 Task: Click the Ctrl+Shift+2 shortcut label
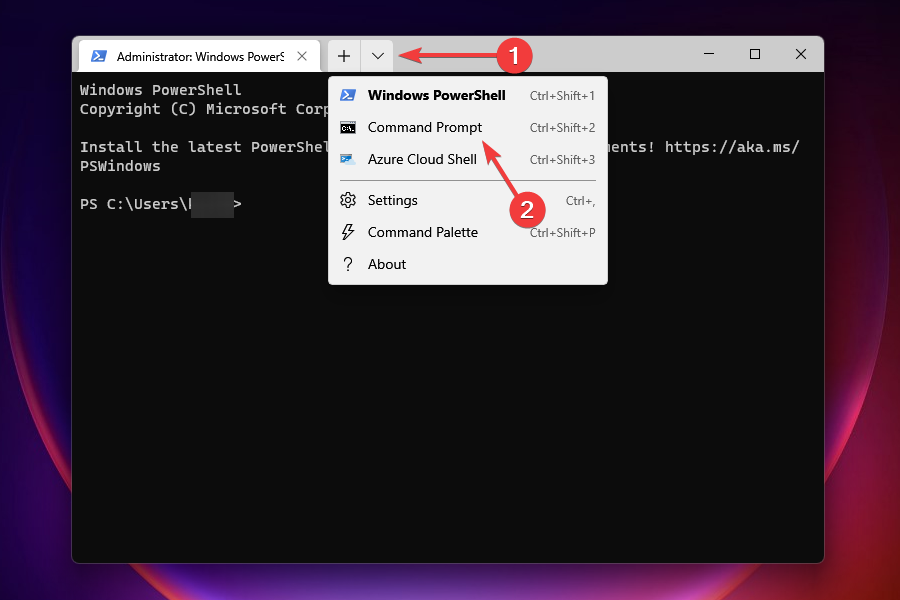pyautogui.click(x=562, y=127)
